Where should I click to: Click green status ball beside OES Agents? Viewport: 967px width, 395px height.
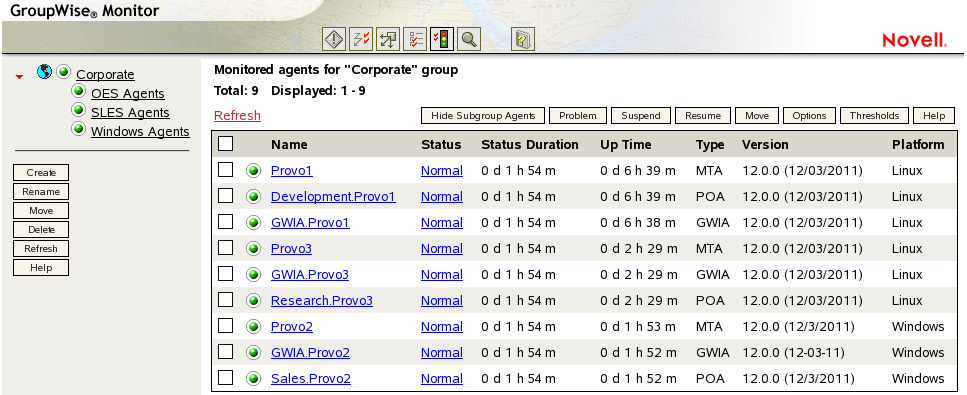point(78,91)
